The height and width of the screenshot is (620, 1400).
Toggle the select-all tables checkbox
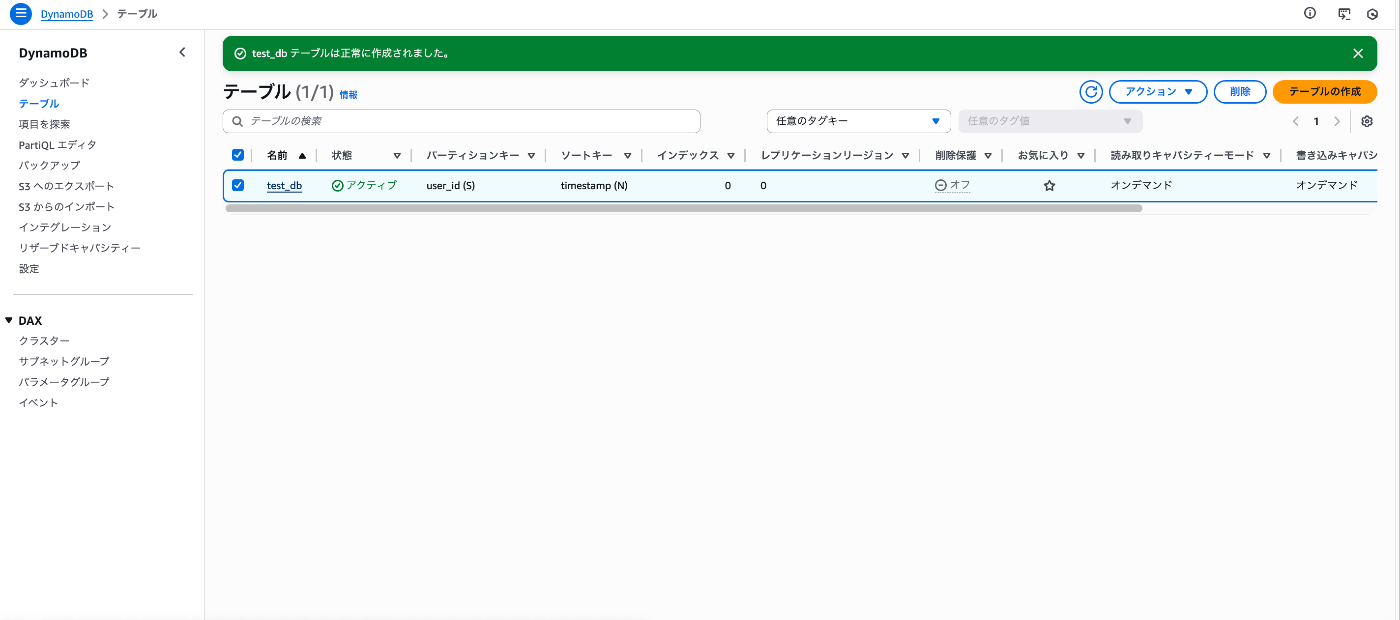click(238, 155)
